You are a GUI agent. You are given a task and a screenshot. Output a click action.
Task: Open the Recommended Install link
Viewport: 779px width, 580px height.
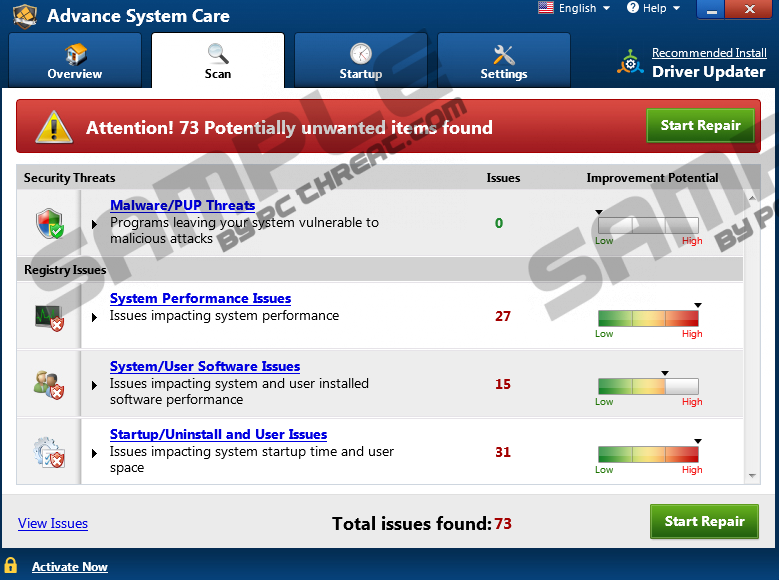pyautogui.click(x=709, y=53)
